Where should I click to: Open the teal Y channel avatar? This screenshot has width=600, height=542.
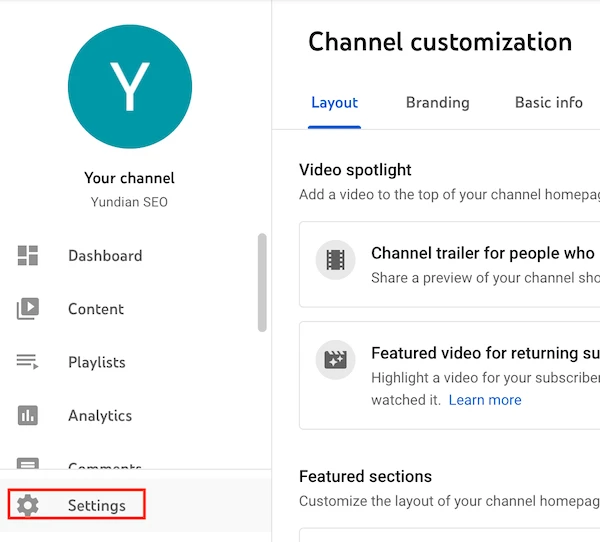point(130,87)
